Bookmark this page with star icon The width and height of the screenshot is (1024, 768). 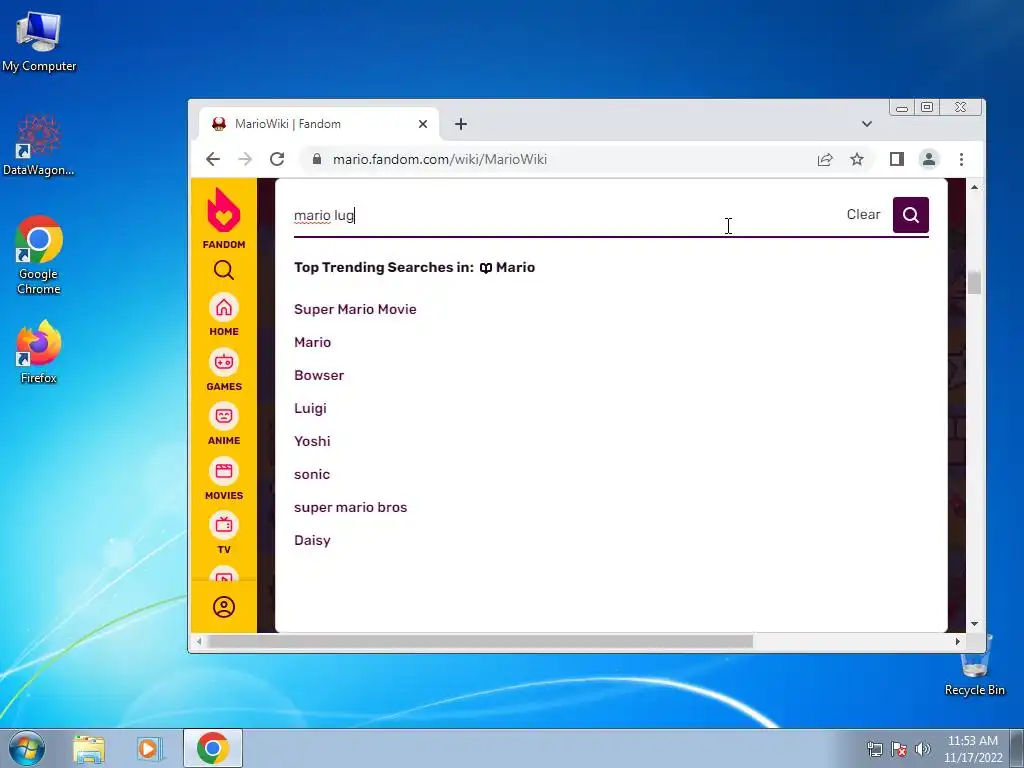tap(857, 159)
